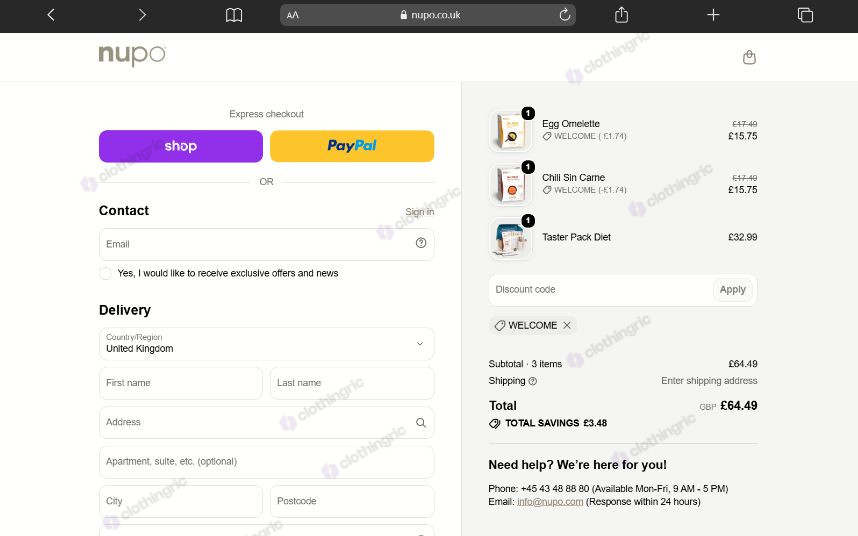858x536 pixels.
Task: Click the nupo.co.uk address bar
Action: click(x=428, y=15)
